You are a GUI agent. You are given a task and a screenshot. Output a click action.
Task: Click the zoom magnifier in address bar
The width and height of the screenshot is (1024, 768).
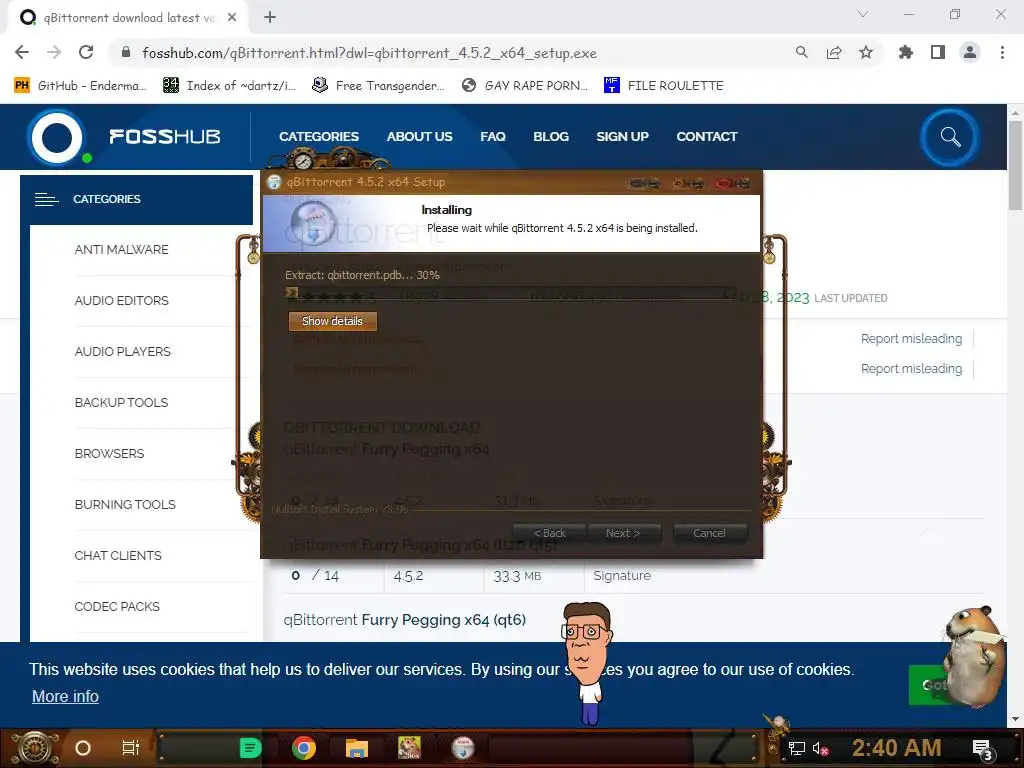coord(802,52)
